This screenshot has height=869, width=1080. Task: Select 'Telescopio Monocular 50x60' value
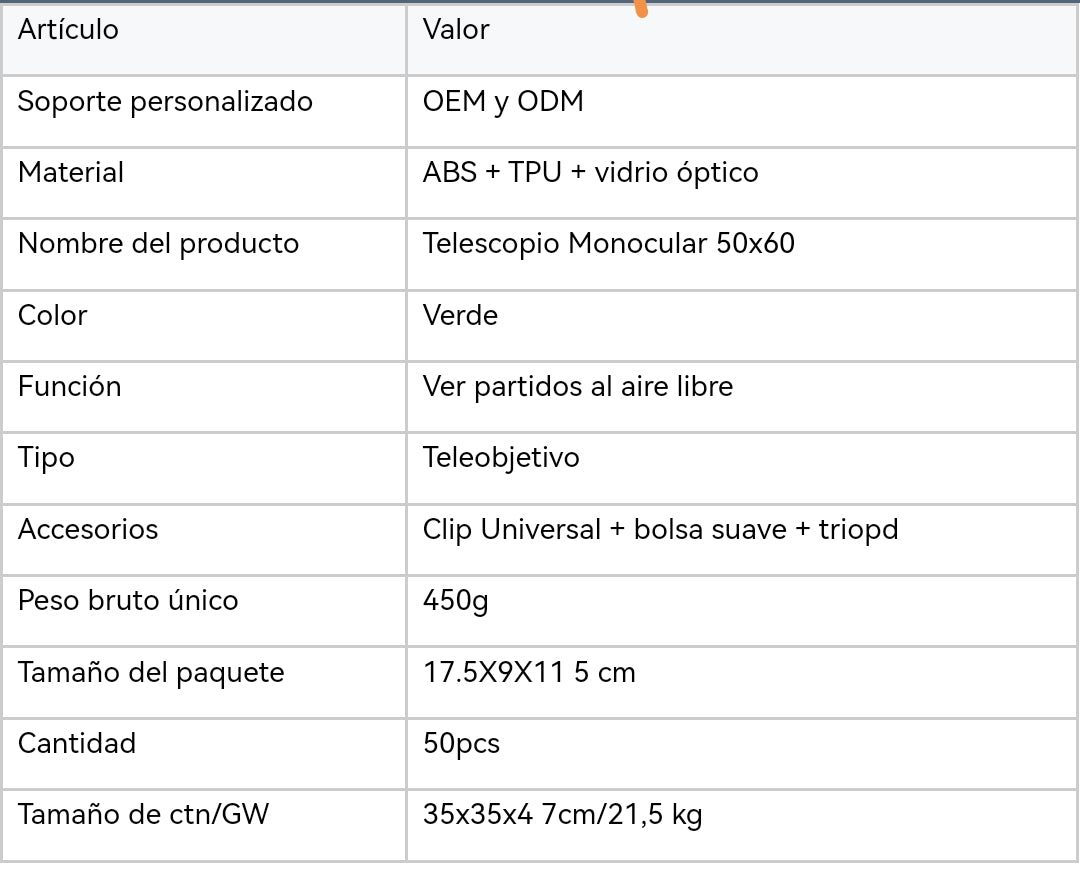click(608, 244)
